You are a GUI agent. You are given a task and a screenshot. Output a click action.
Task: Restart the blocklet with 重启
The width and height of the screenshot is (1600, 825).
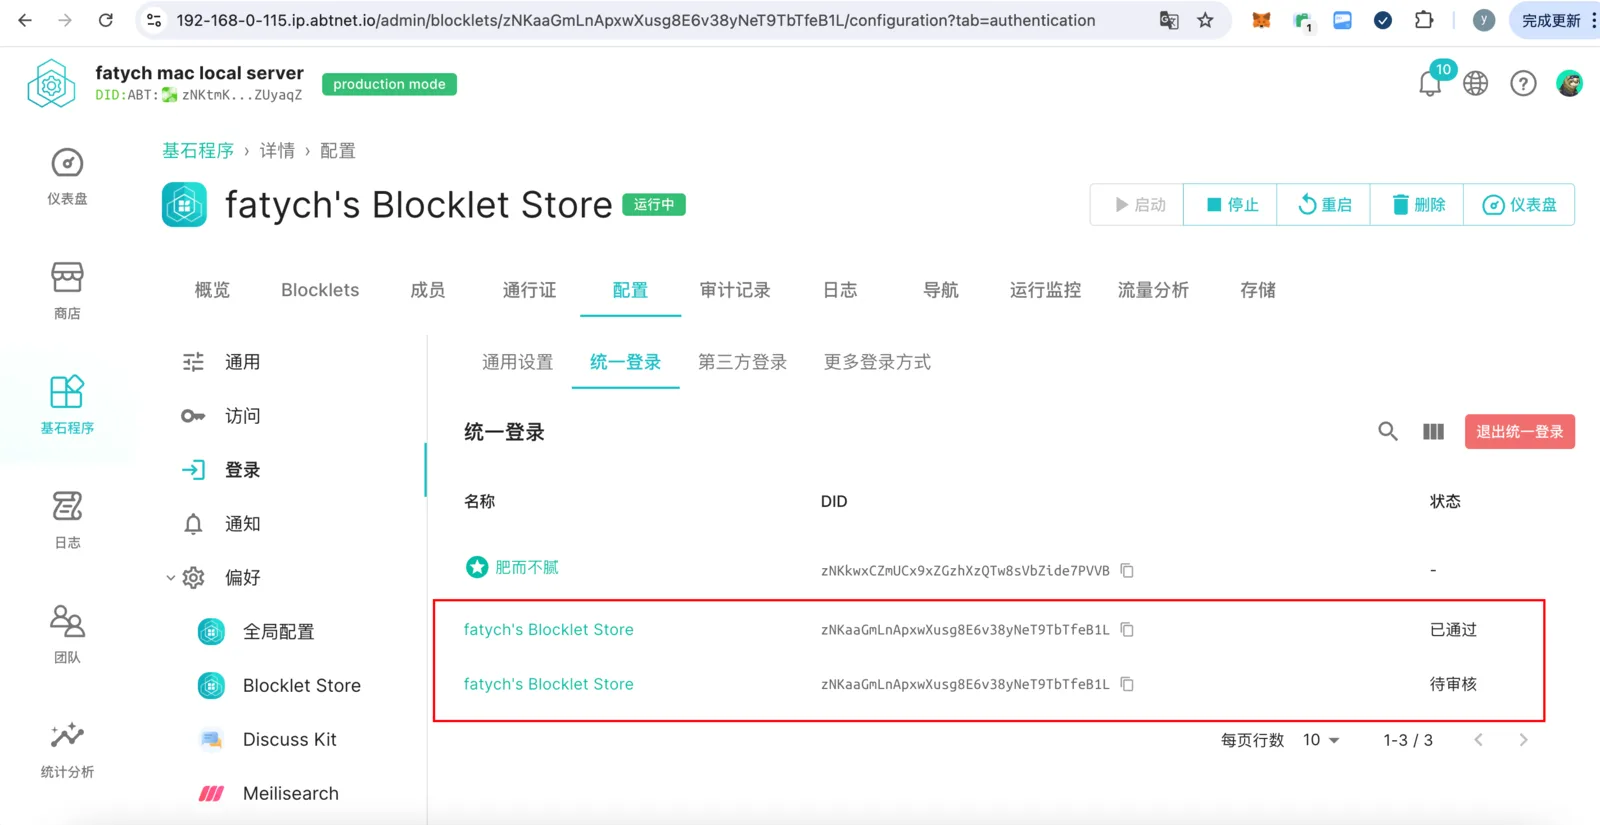click(1324, 205)
